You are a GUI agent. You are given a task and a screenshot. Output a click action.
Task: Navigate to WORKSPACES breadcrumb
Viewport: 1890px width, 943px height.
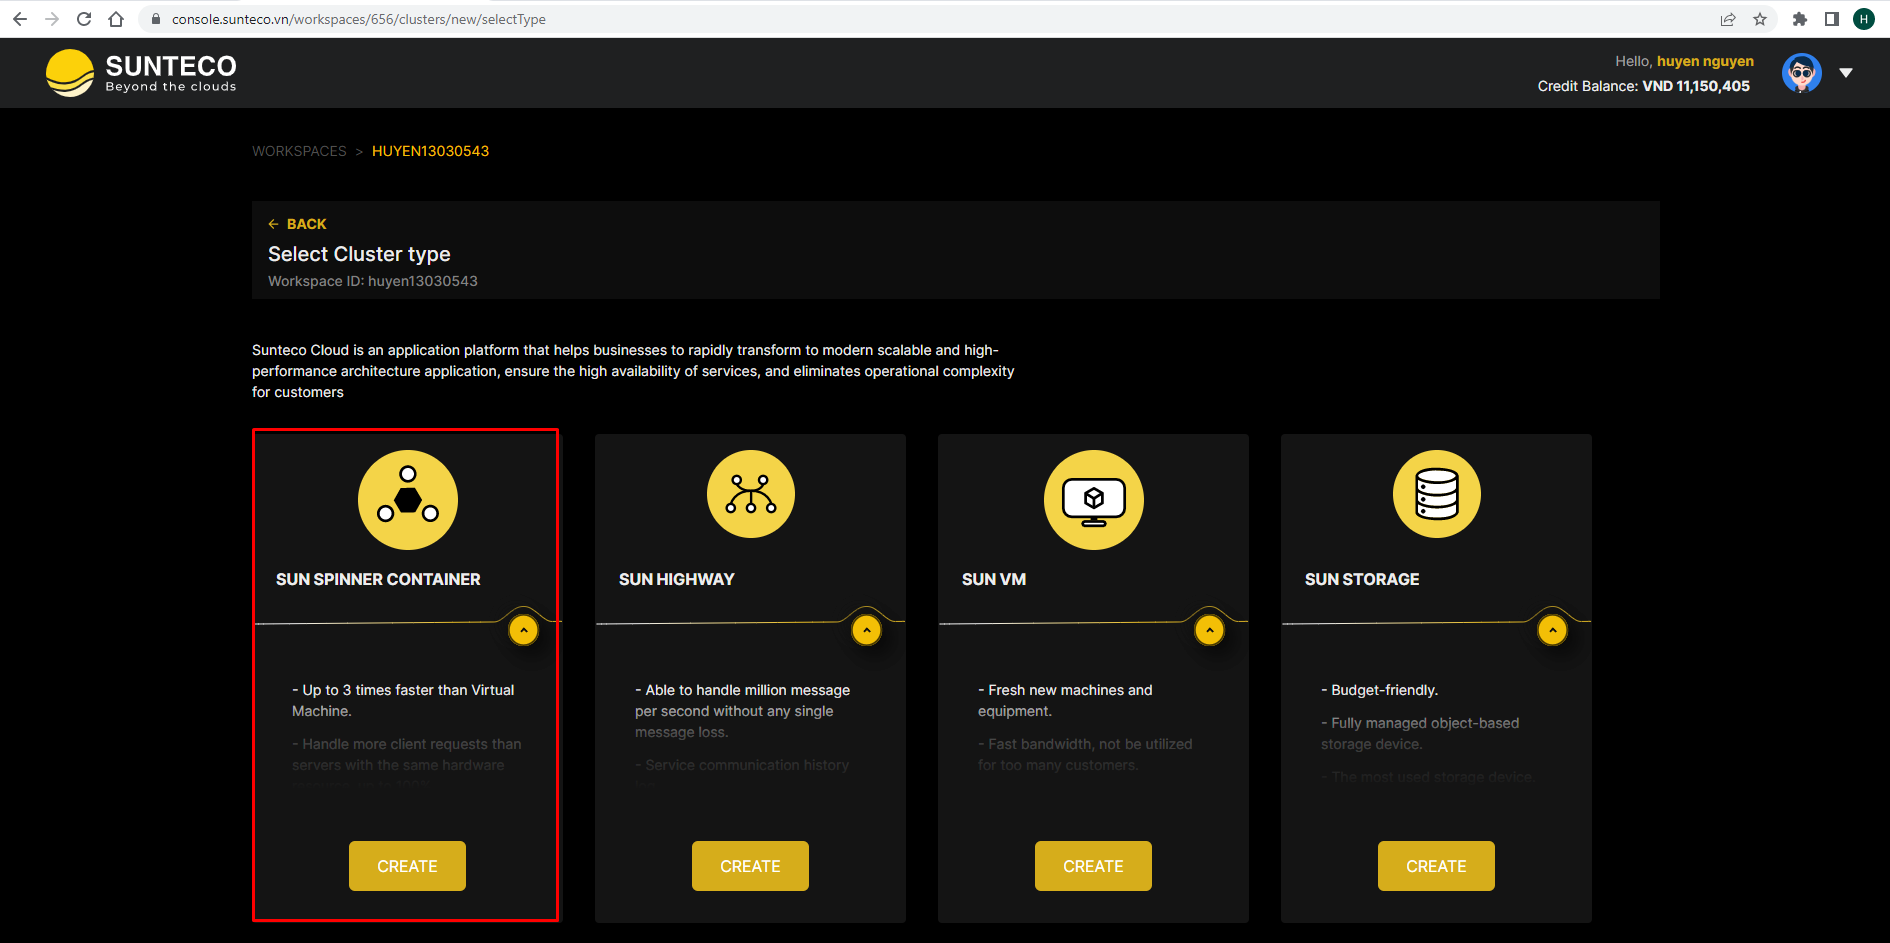[x=299, y=151]
